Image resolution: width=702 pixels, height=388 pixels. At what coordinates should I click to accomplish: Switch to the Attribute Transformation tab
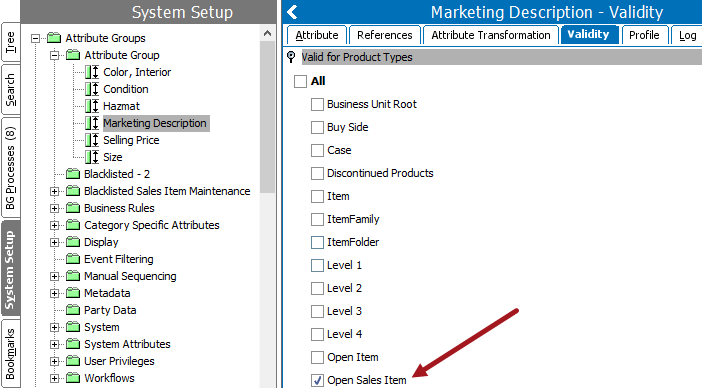tap(491, 35)
